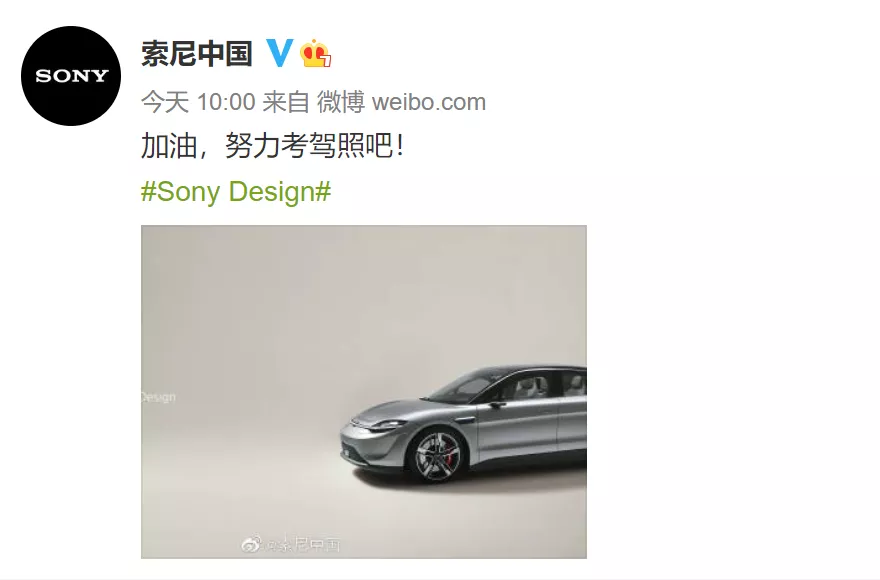Open the black SONY profile avatar
This screenshot has height=580, width=880.
(71, 76)
